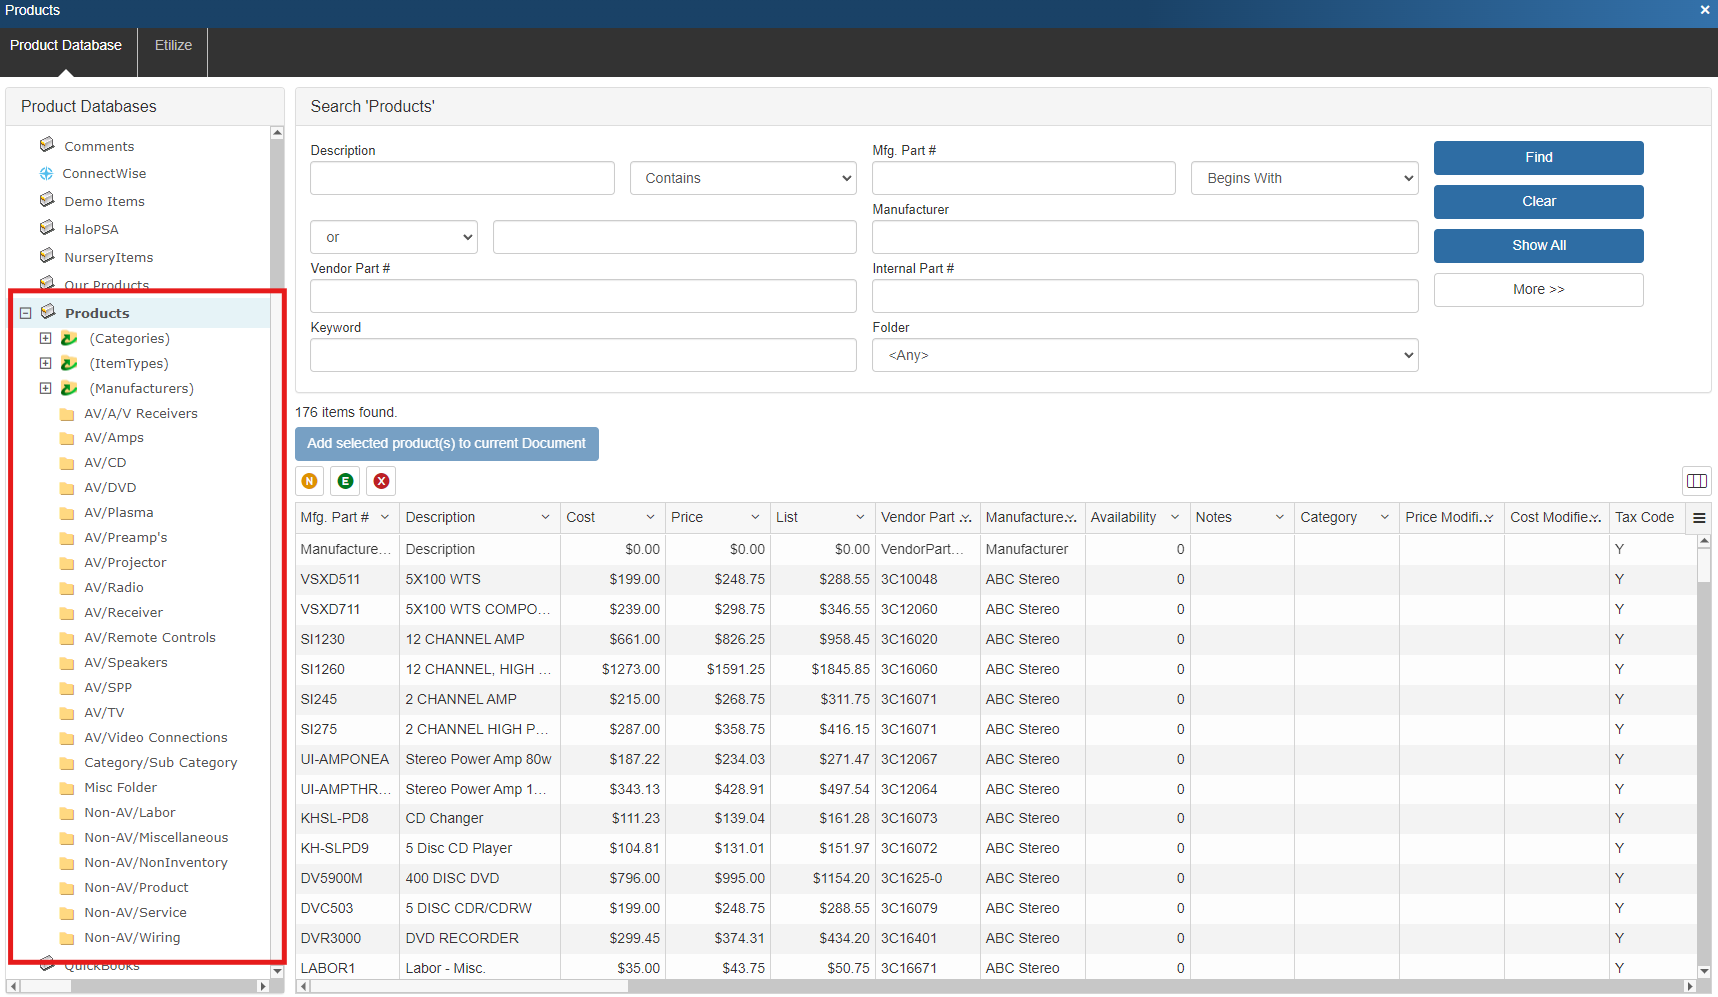
Task: Click the Comments database icon
Action: coord(47,146)
